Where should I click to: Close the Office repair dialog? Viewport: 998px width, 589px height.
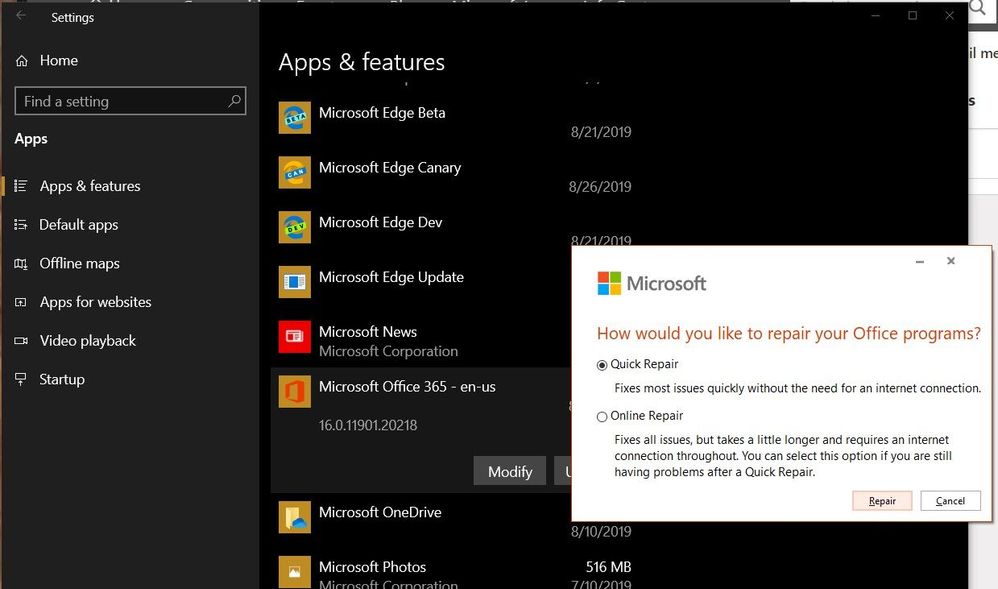tap(951, 261)
